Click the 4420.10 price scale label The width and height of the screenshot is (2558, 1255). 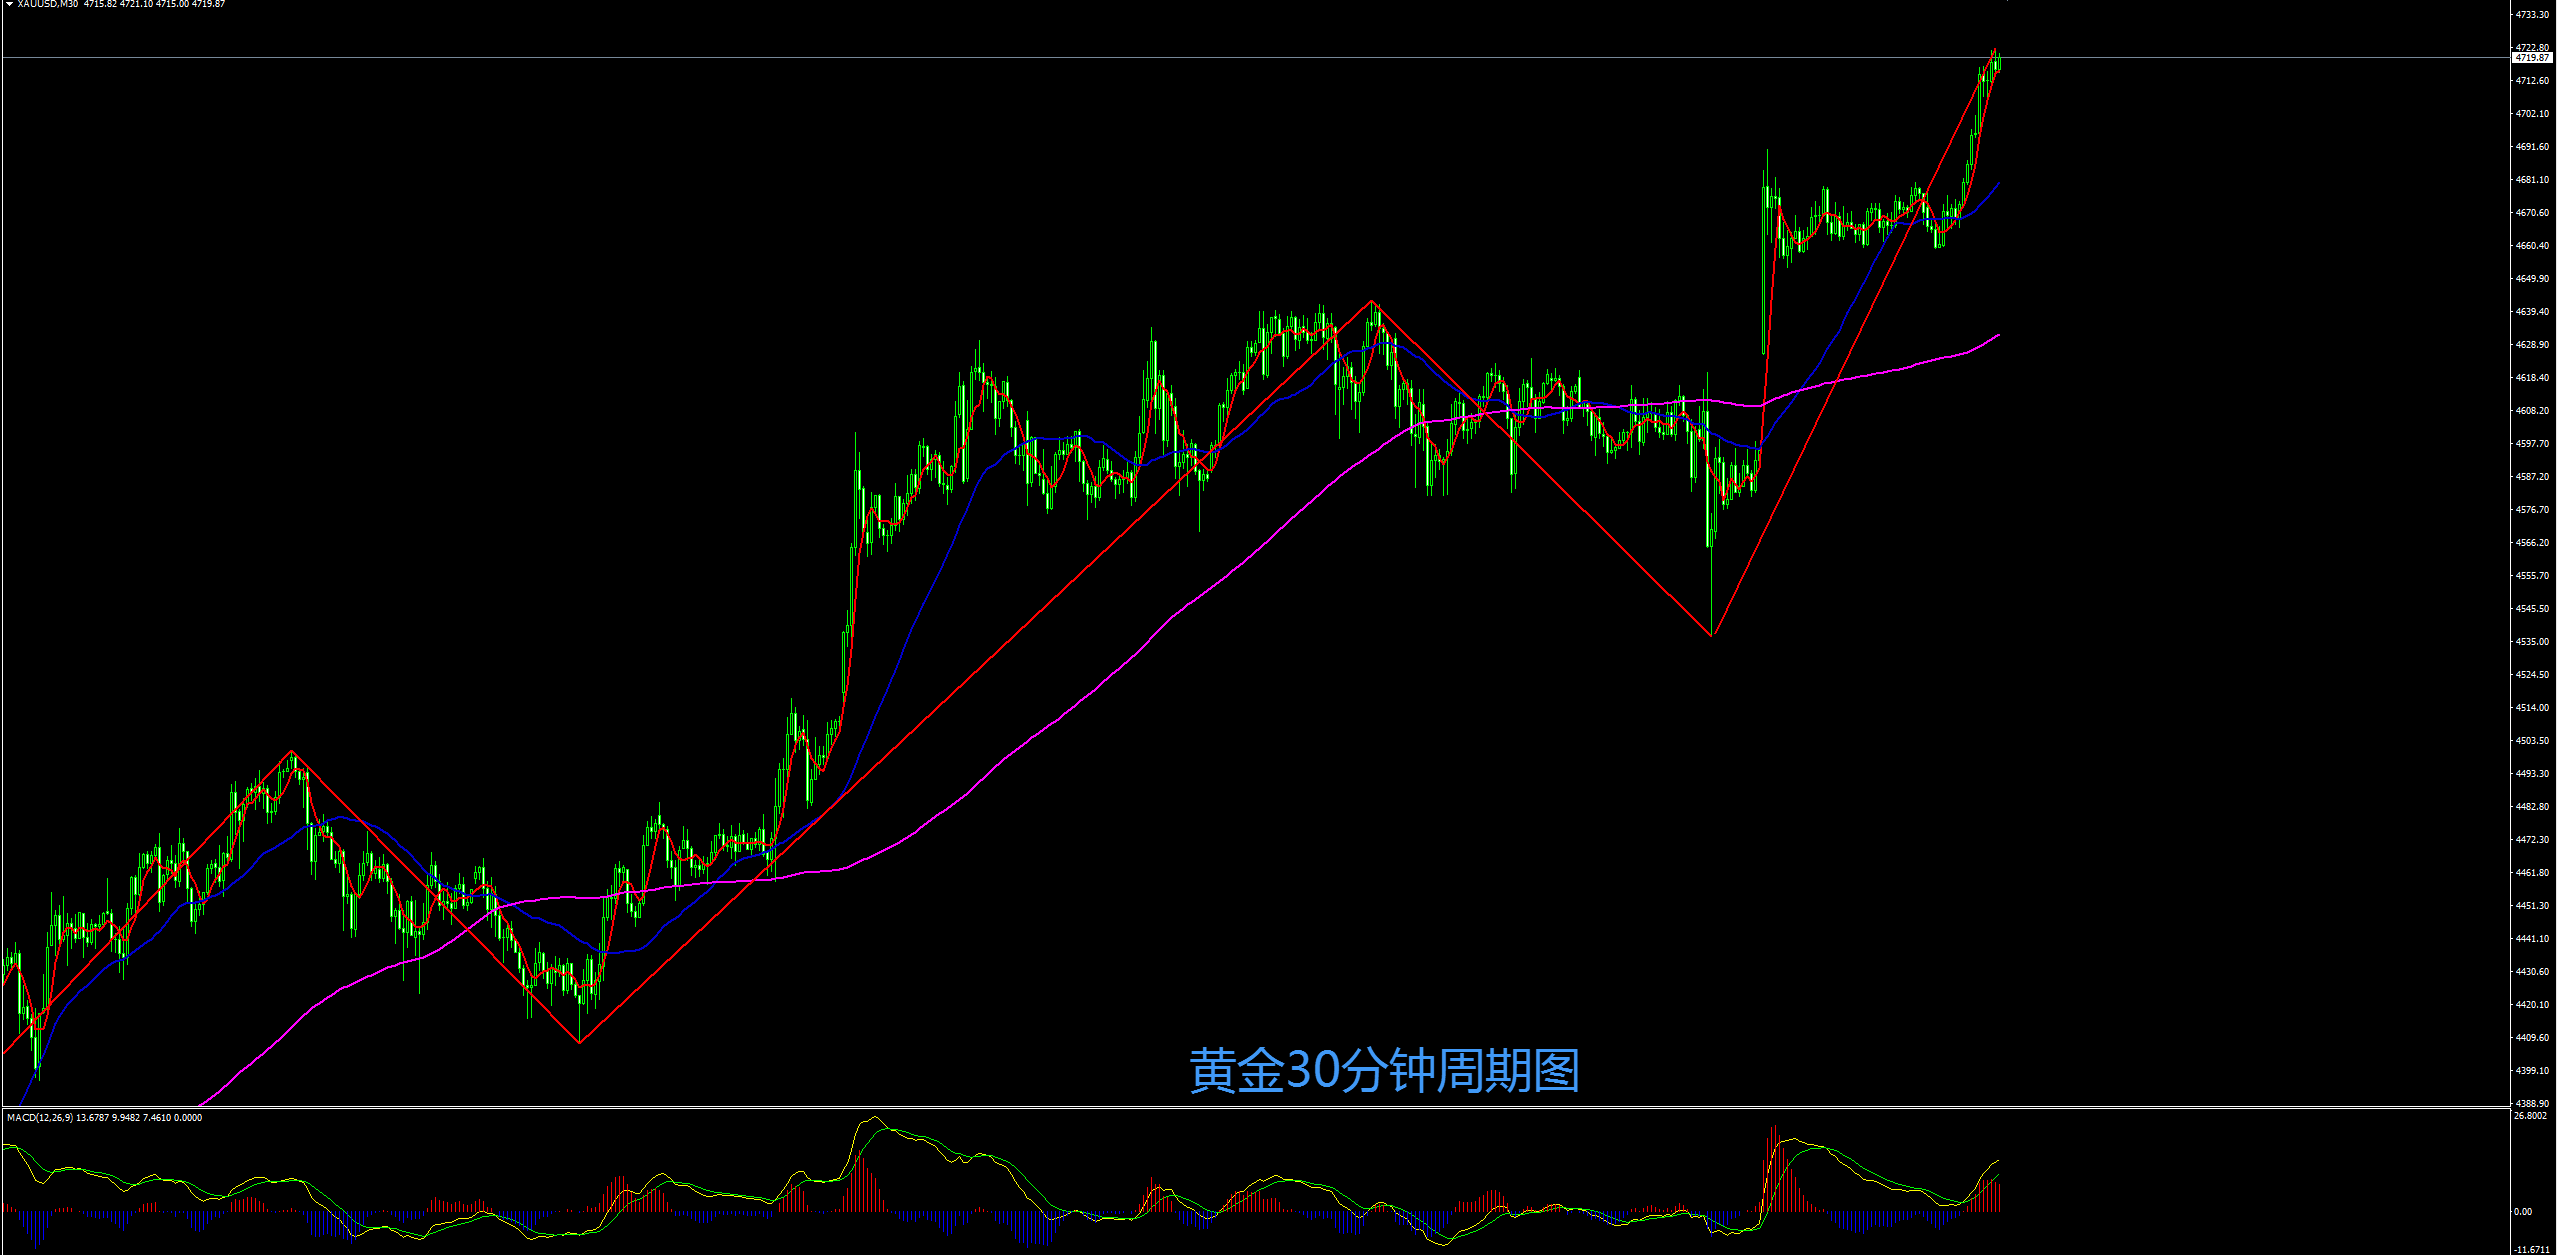tap(2531, 1005)
